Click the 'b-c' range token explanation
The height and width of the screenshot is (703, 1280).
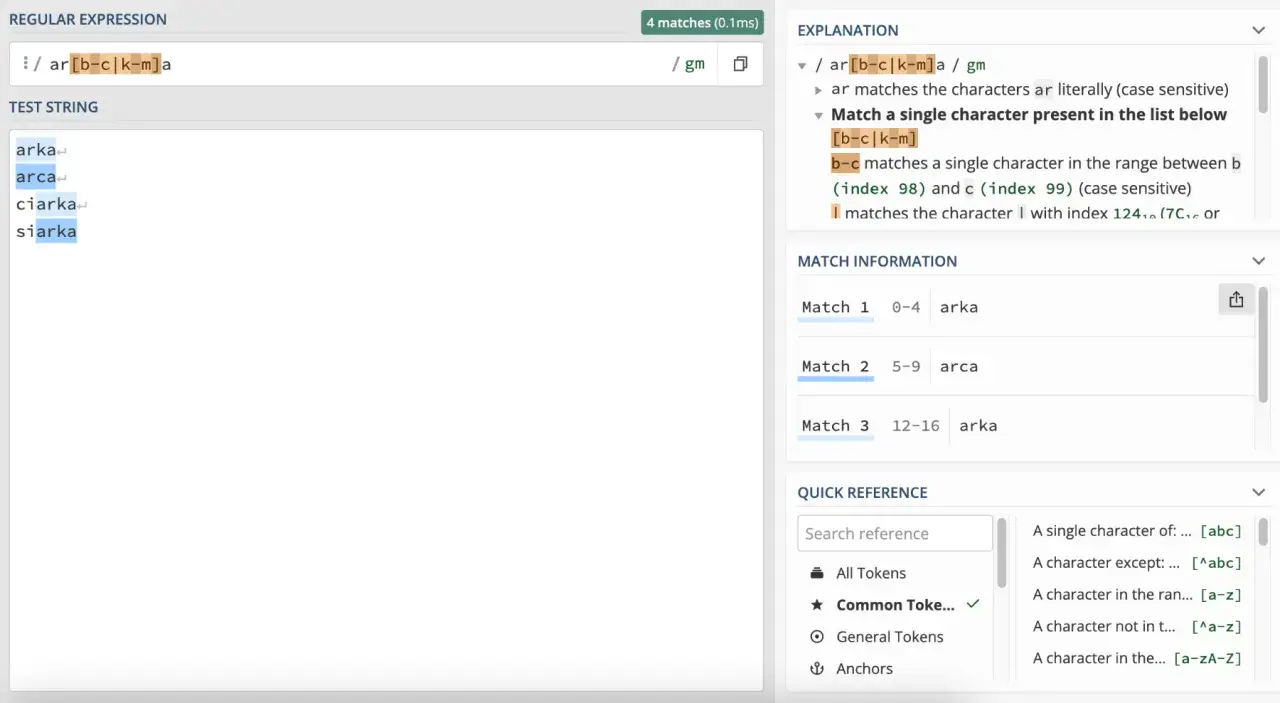click(845, 163)
